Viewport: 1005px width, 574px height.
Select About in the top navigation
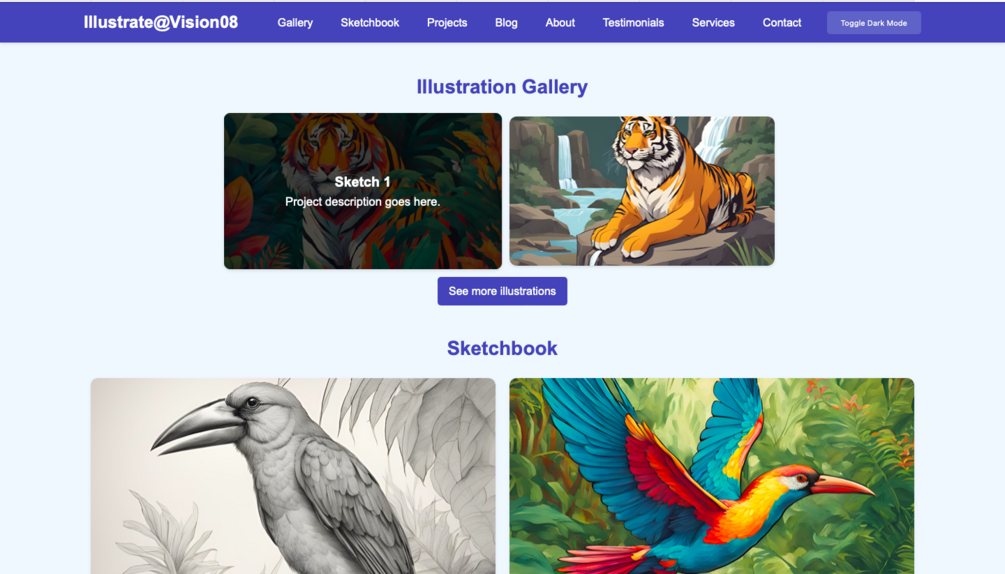(560, 22)
